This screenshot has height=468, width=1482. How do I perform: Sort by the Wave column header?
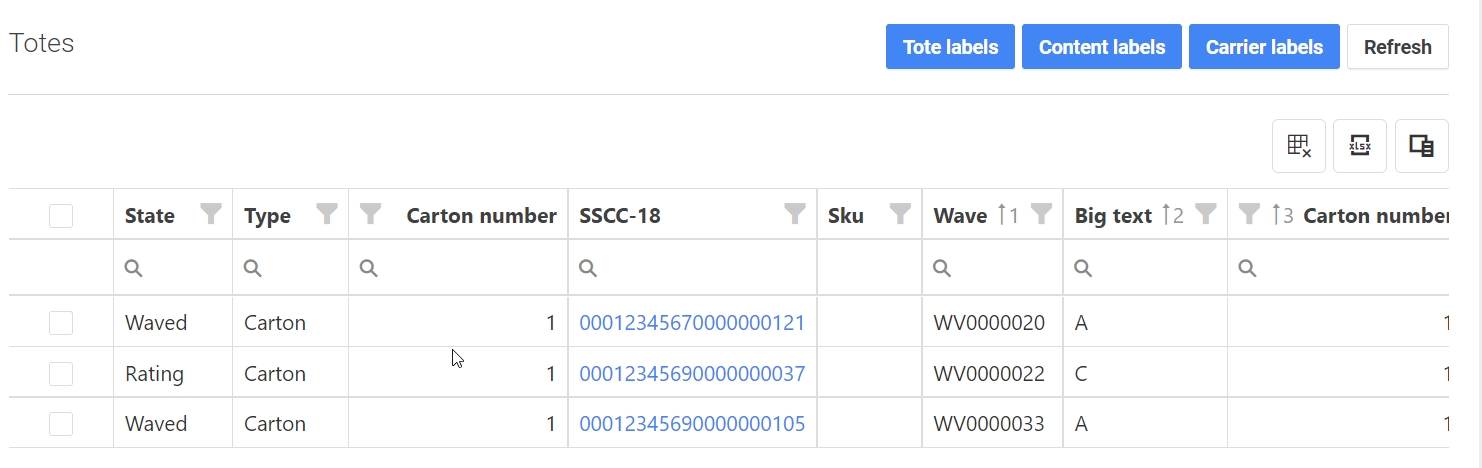pos(960,215)
